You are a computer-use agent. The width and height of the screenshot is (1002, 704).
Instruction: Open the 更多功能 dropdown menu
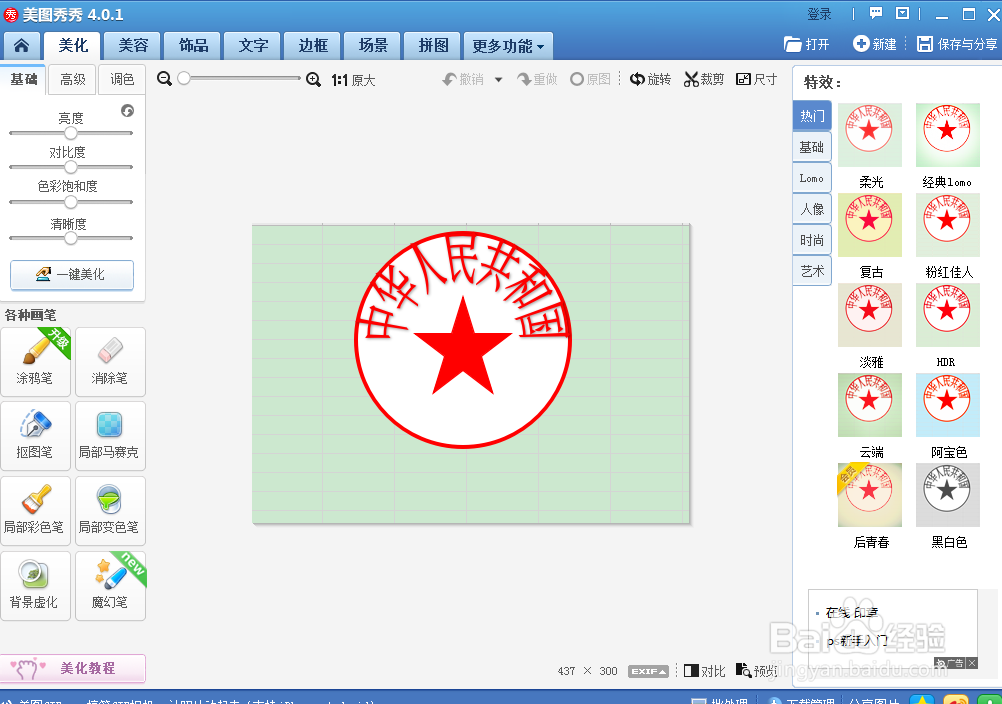click(508, 46)
